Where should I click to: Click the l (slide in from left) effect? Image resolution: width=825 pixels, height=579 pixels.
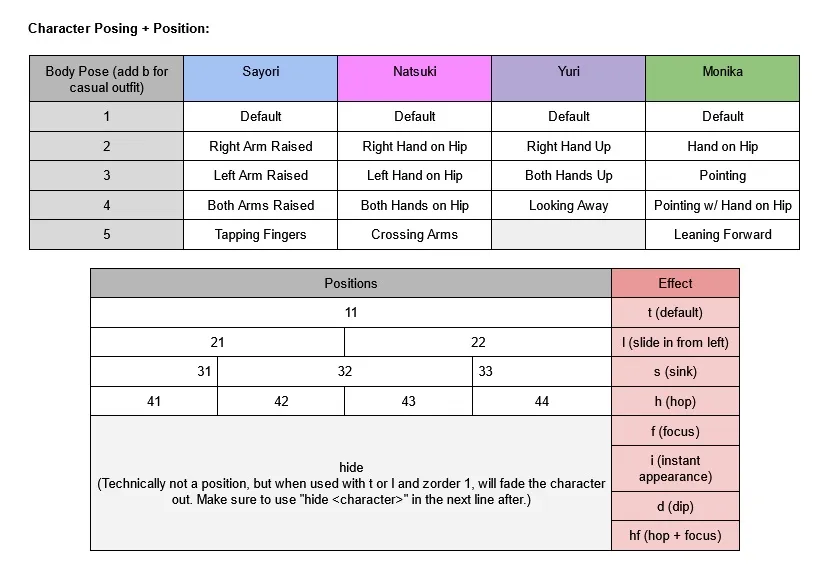[676, 342]
